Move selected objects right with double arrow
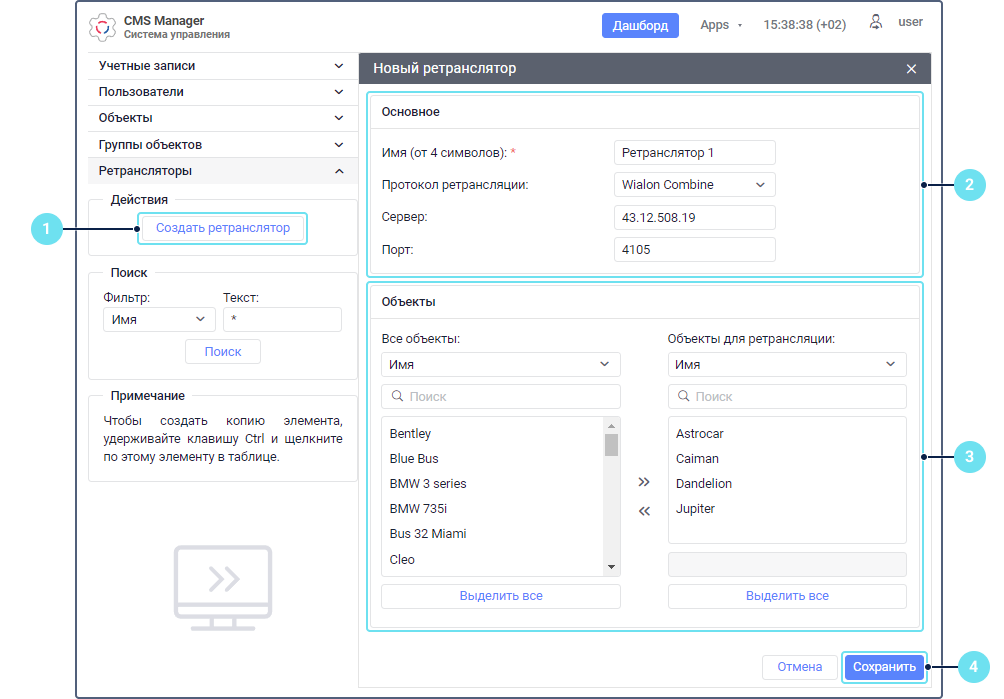Image resolution: width=1004 pixels, height=699 pixels. pos(644,482)
